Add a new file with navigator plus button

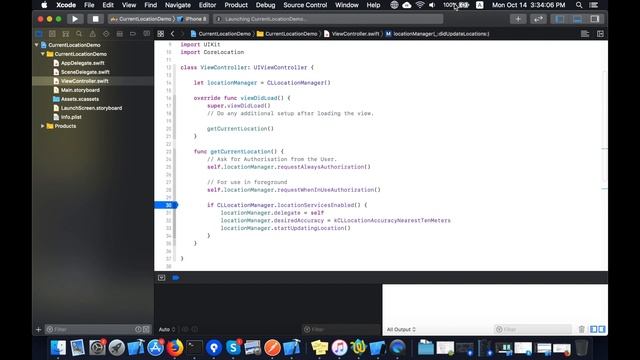click(39, 329)
